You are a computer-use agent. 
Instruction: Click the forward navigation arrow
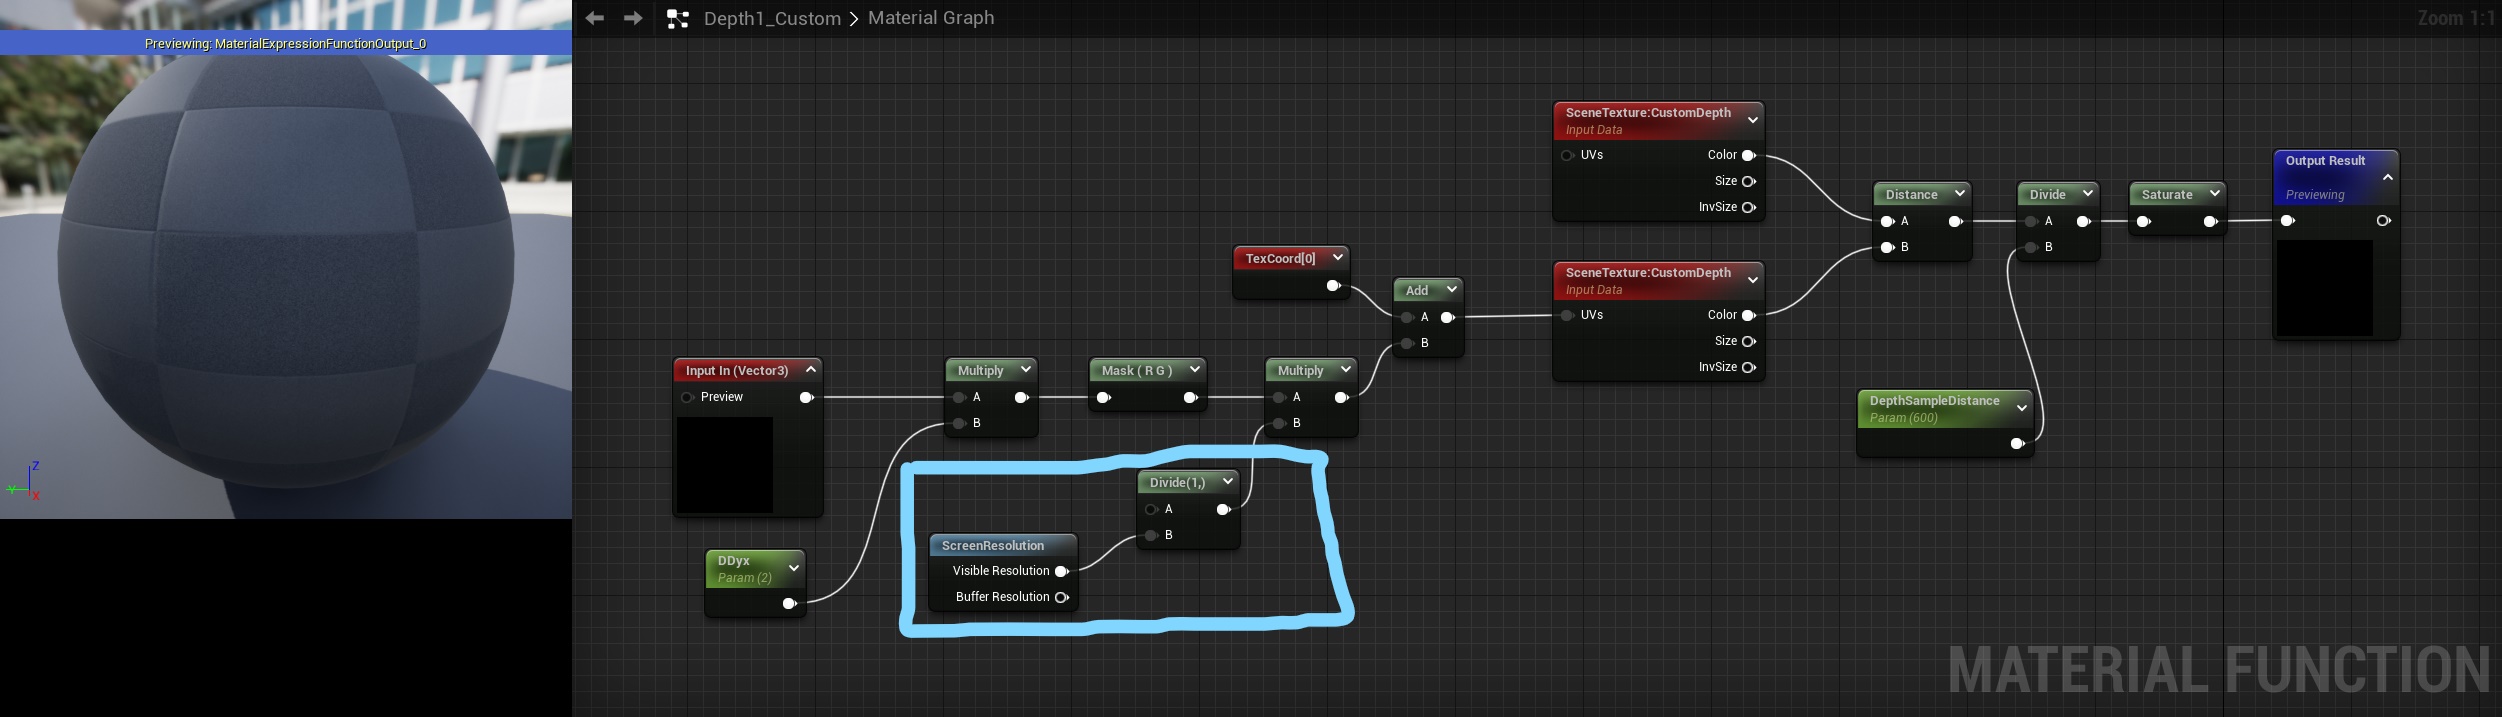[633, 18]
